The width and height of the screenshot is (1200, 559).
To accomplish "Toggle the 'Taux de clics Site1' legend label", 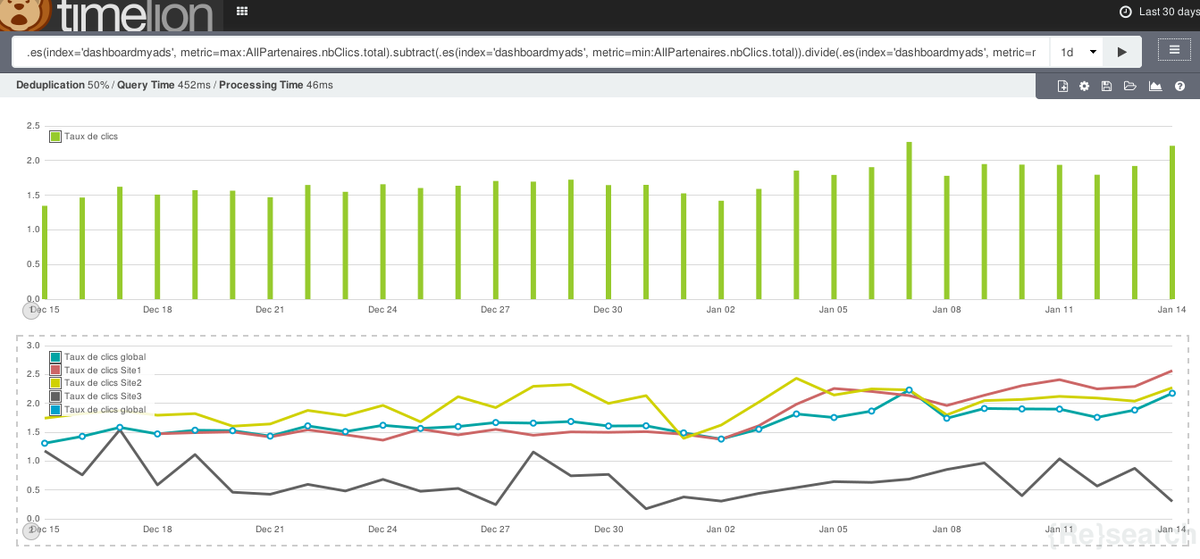I will (103, 370).
